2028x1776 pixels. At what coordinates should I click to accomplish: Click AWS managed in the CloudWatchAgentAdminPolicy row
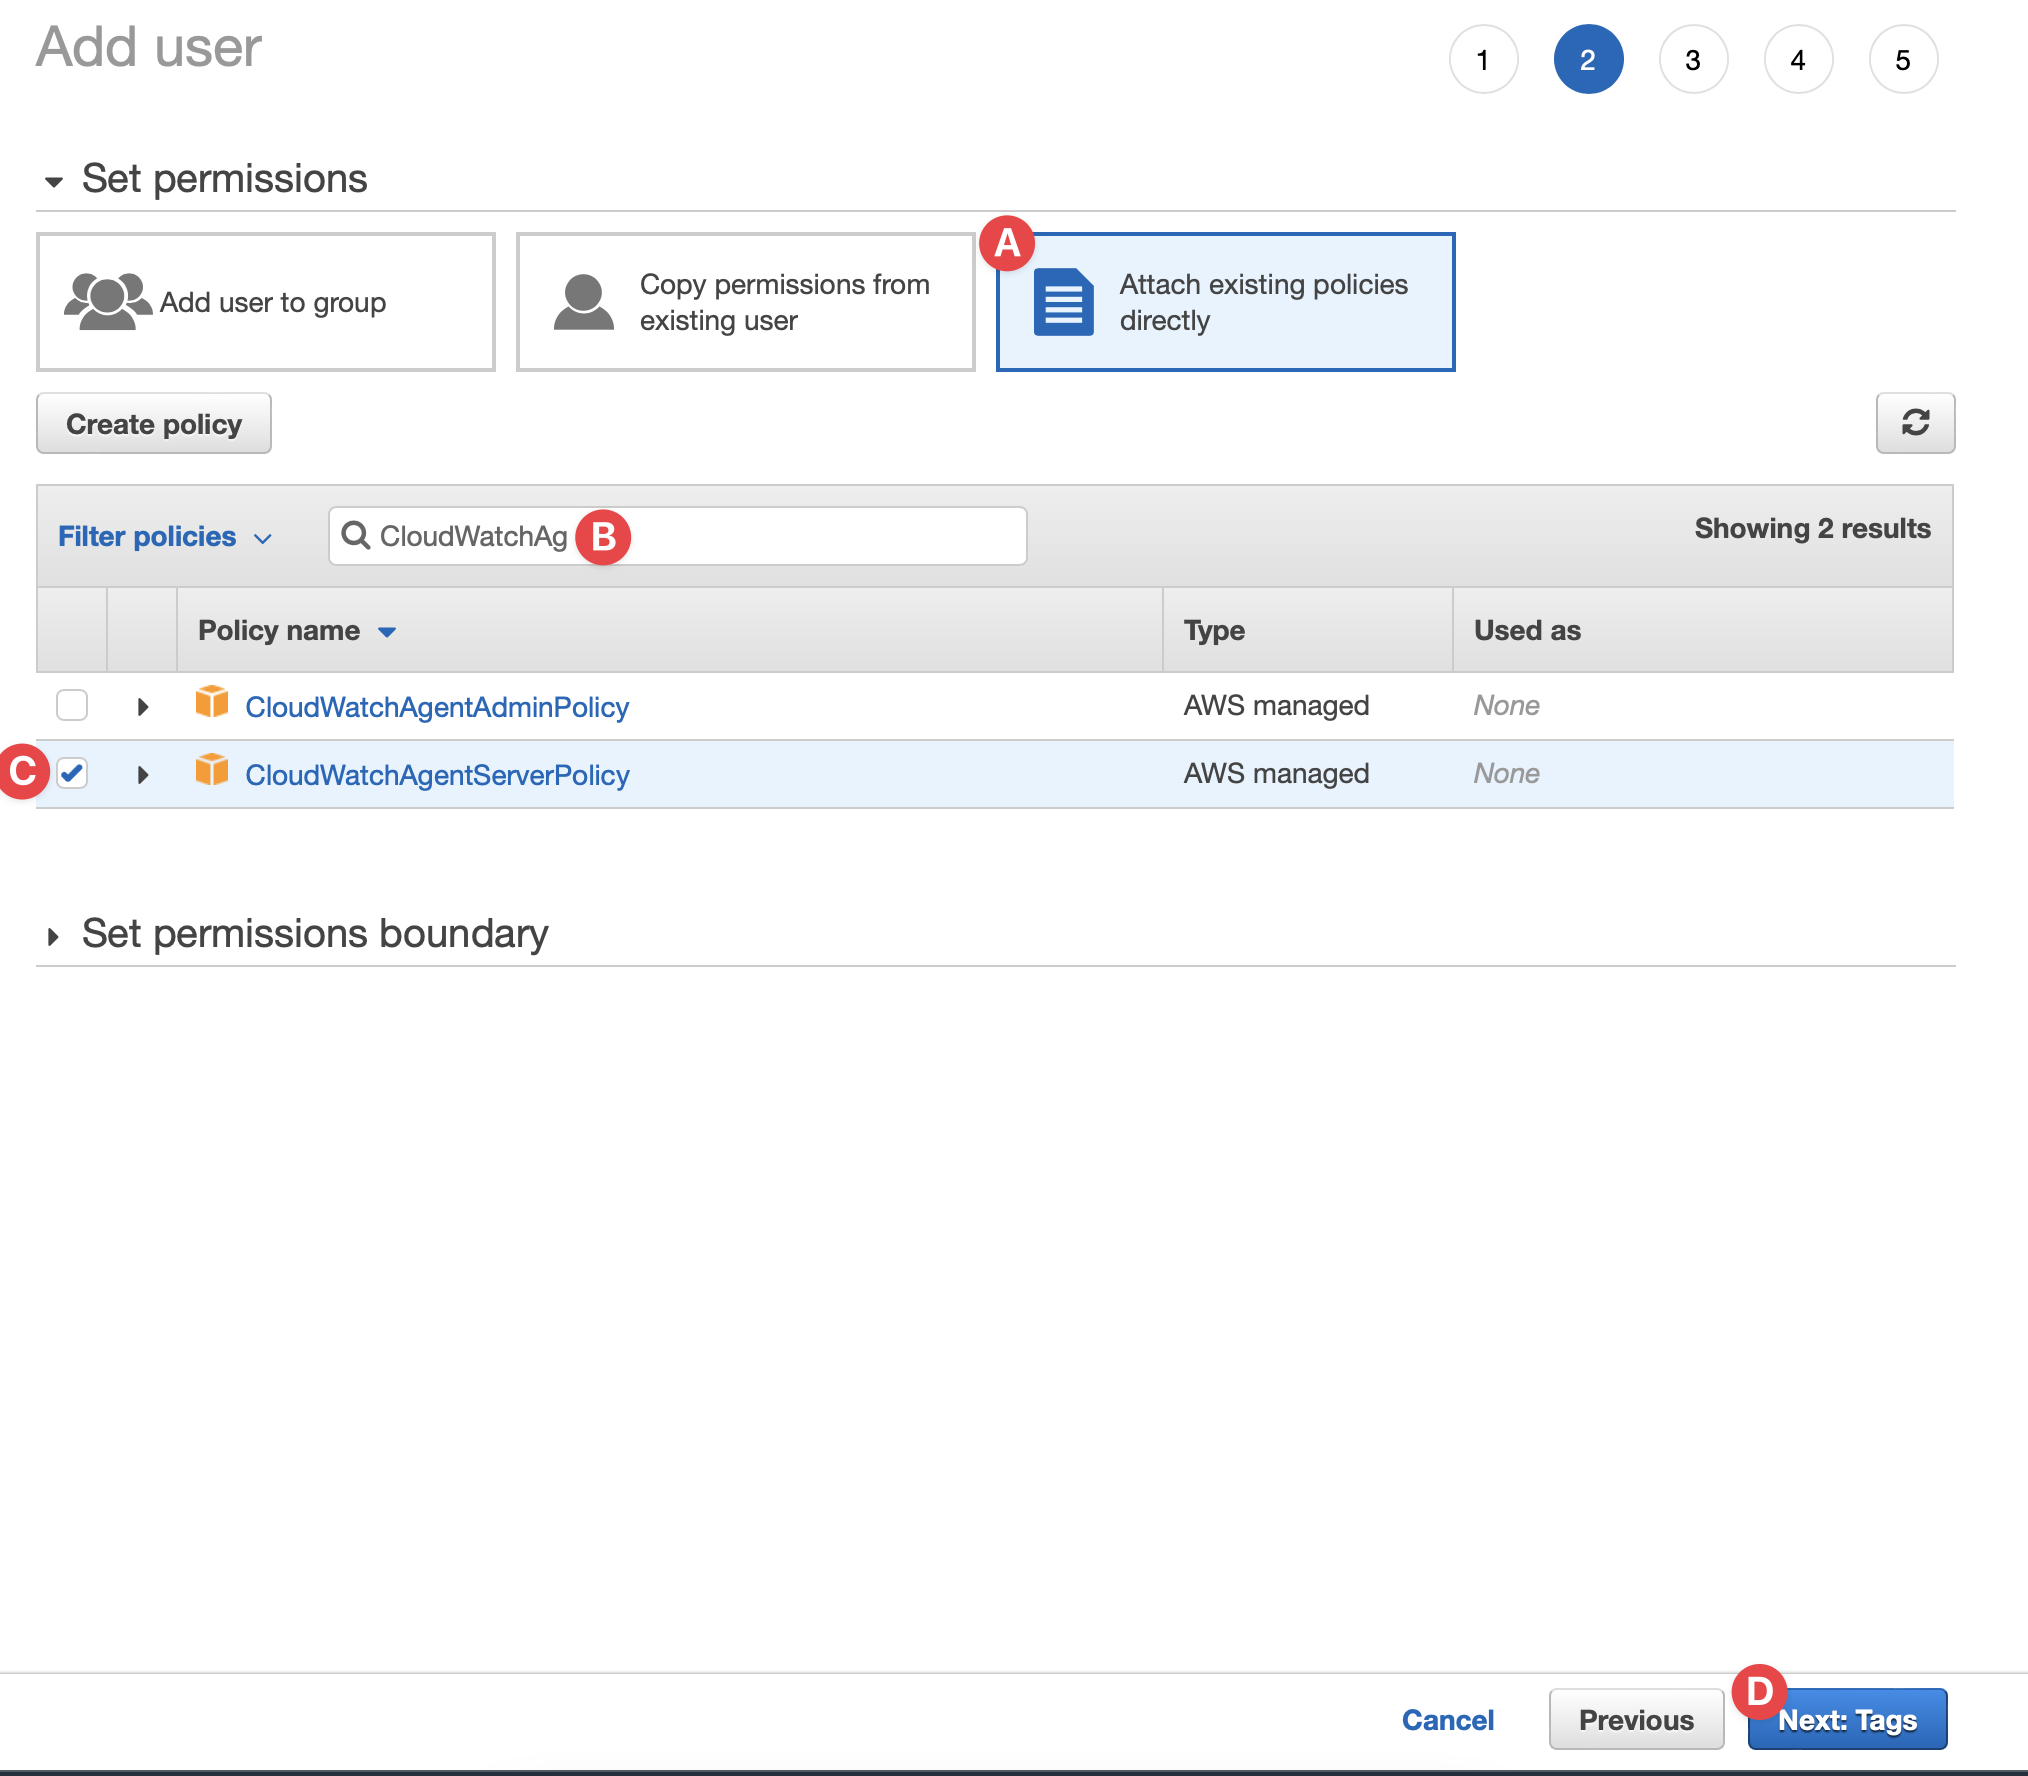pos(1276,705)
